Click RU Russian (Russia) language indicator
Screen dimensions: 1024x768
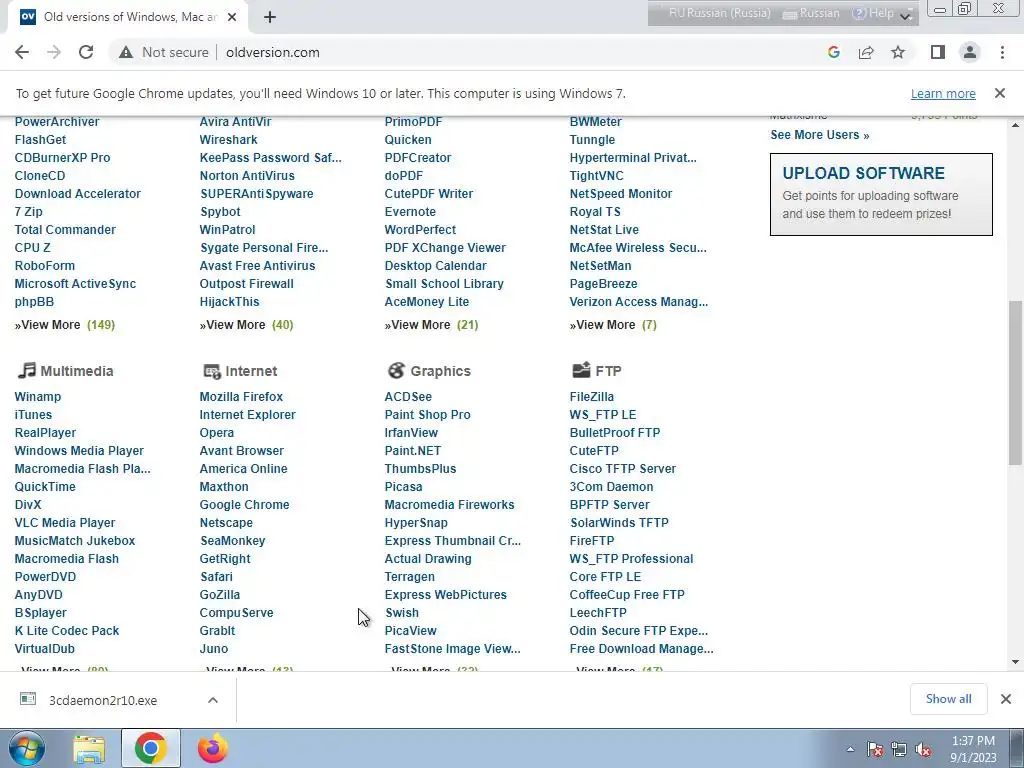point(720,13)
